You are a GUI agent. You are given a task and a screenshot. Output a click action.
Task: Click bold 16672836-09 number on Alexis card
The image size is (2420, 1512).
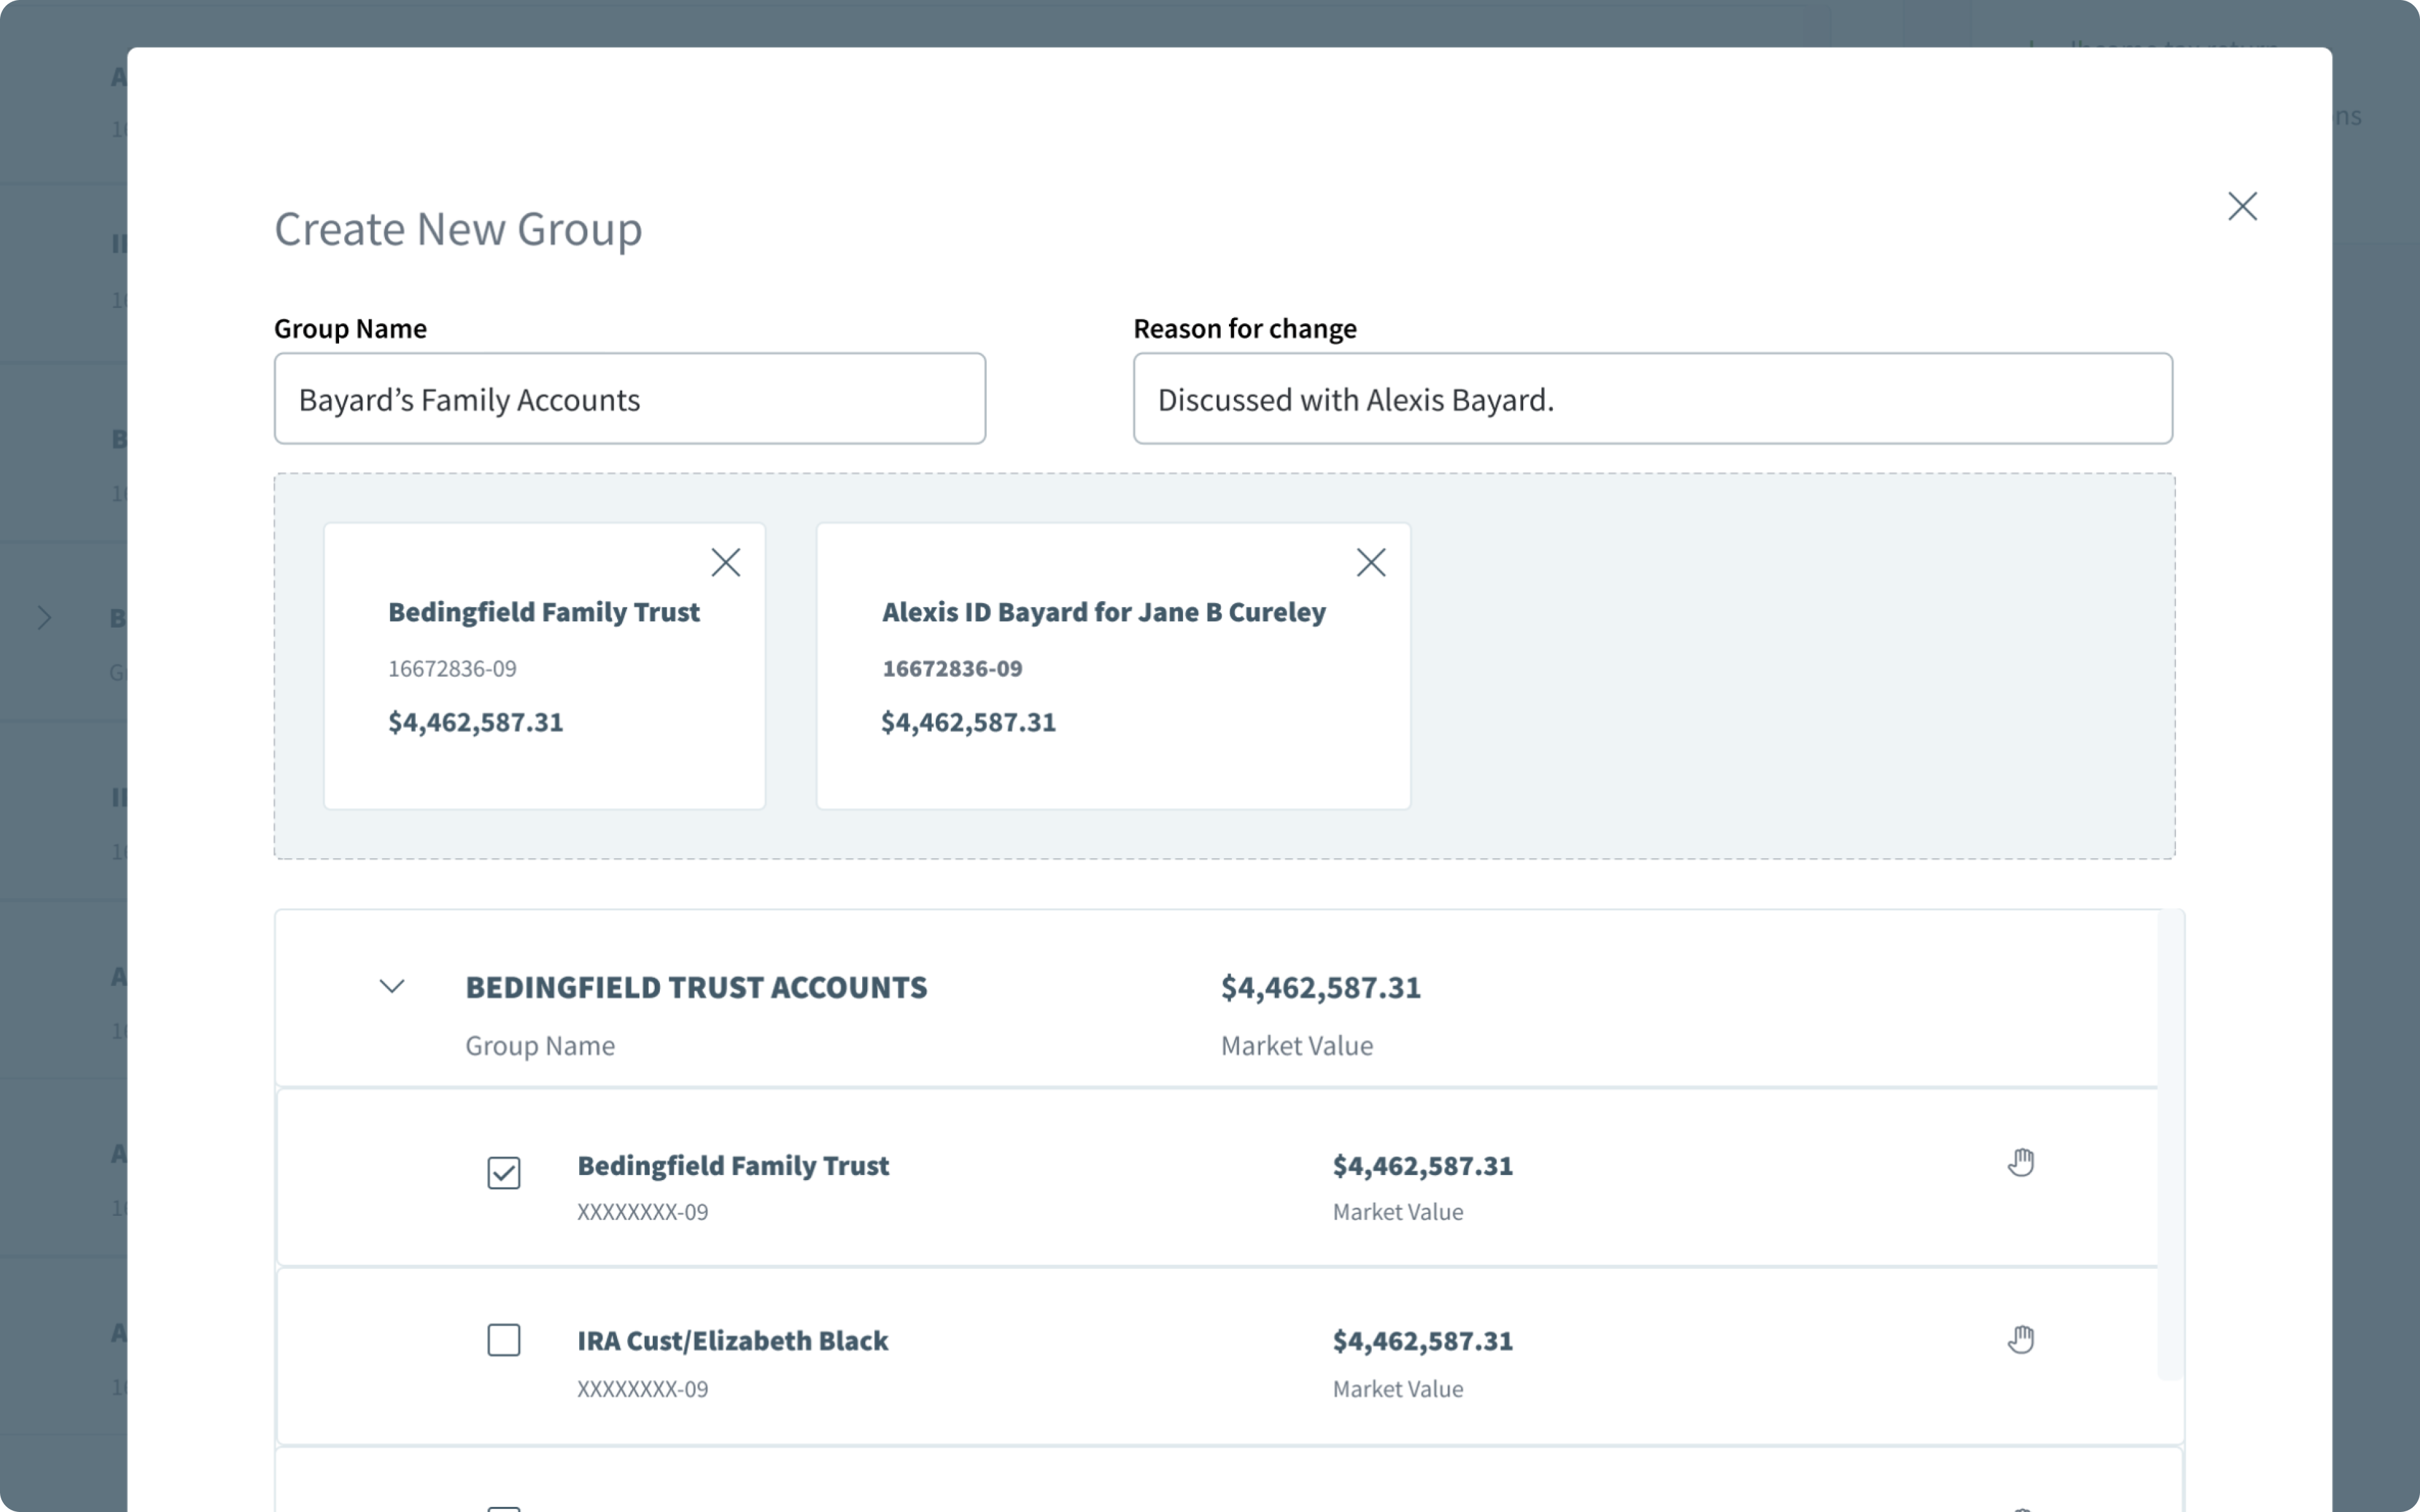[x=952, y=668]
